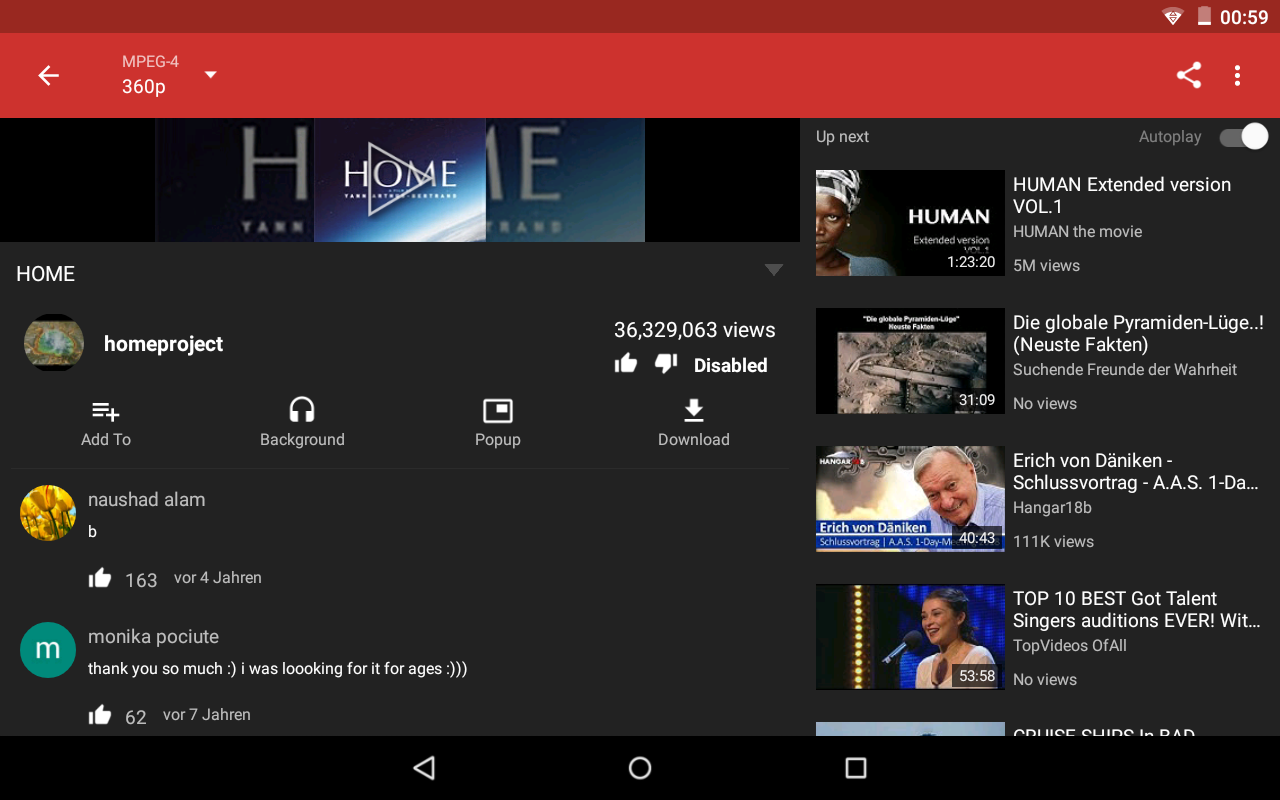Open the homeproject channel name

point(163,344)
